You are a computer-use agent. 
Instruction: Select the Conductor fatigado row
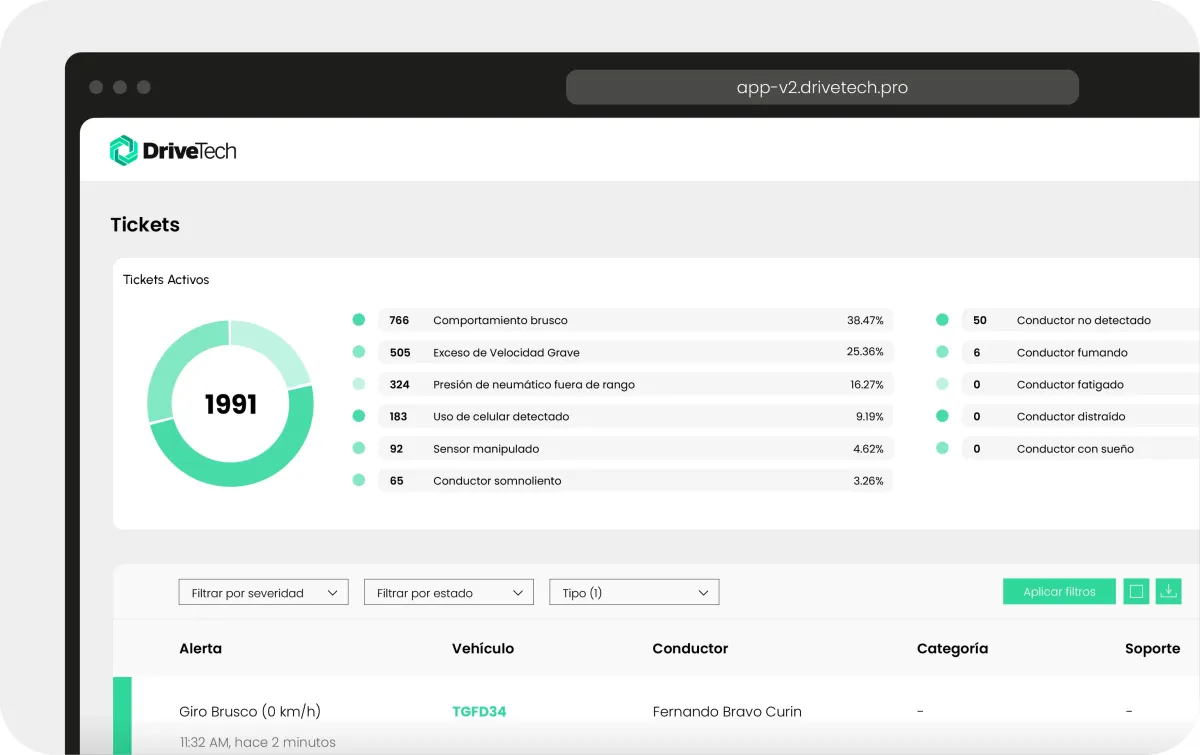pos(1081,384)
